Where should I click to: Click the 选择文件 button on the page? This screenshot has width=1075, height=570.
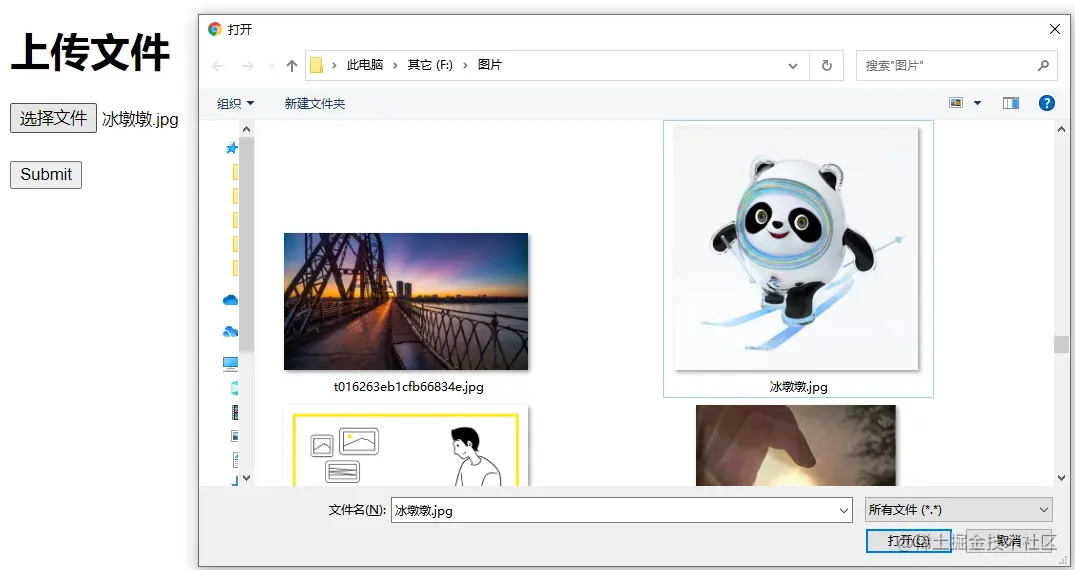click(53, 118)
